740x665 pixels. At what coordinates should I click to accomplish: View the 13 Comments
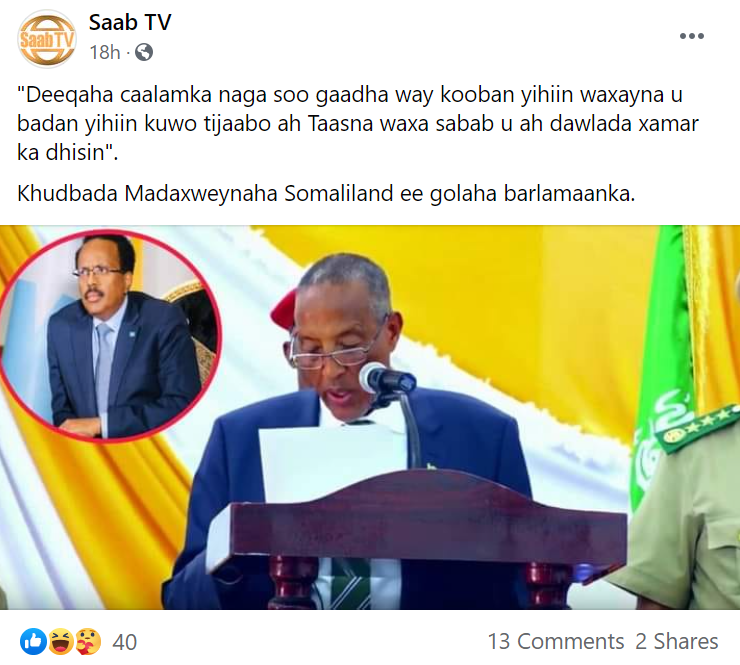(x=555, y=641)
